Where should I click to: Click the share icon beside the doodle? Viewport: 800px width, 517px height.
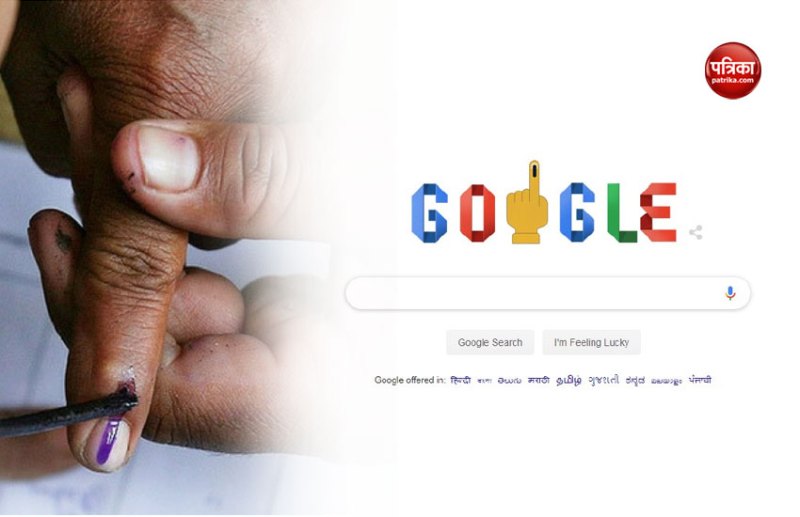pyautogui.click(x=695, y=232)
